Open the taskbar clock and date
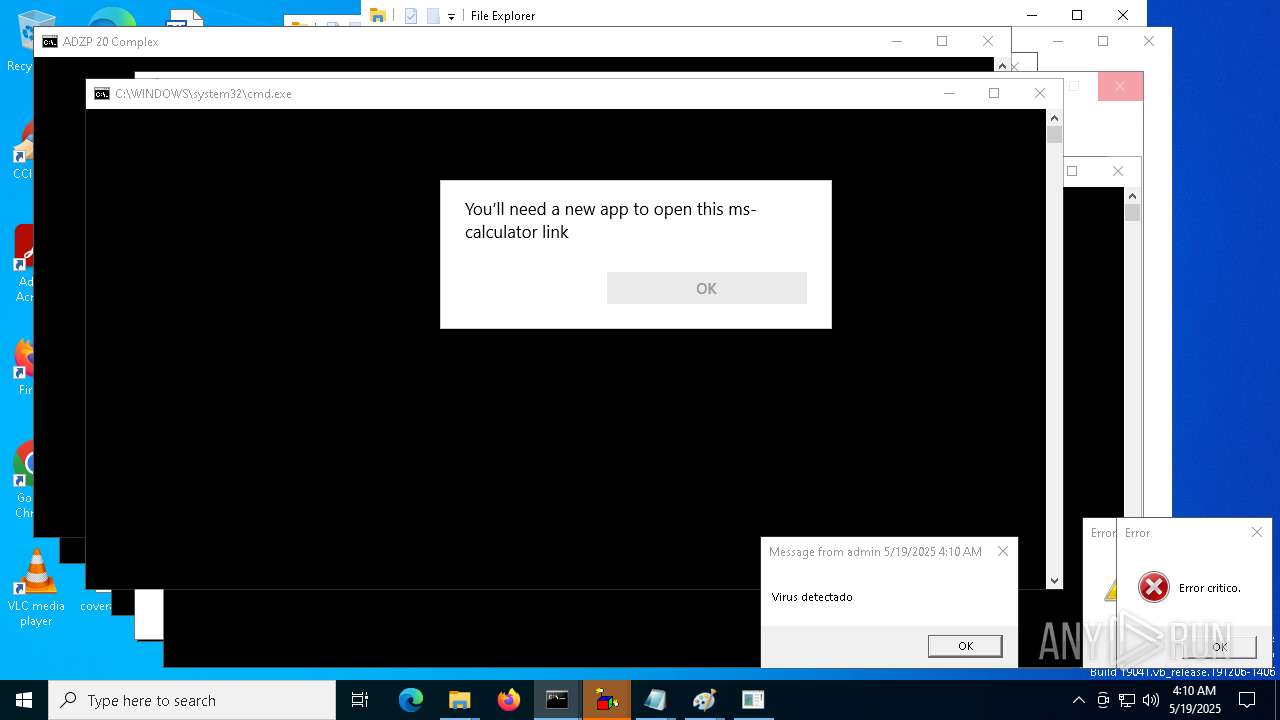The width and height of the screenshot is (1280, 720). [1194, 700]
